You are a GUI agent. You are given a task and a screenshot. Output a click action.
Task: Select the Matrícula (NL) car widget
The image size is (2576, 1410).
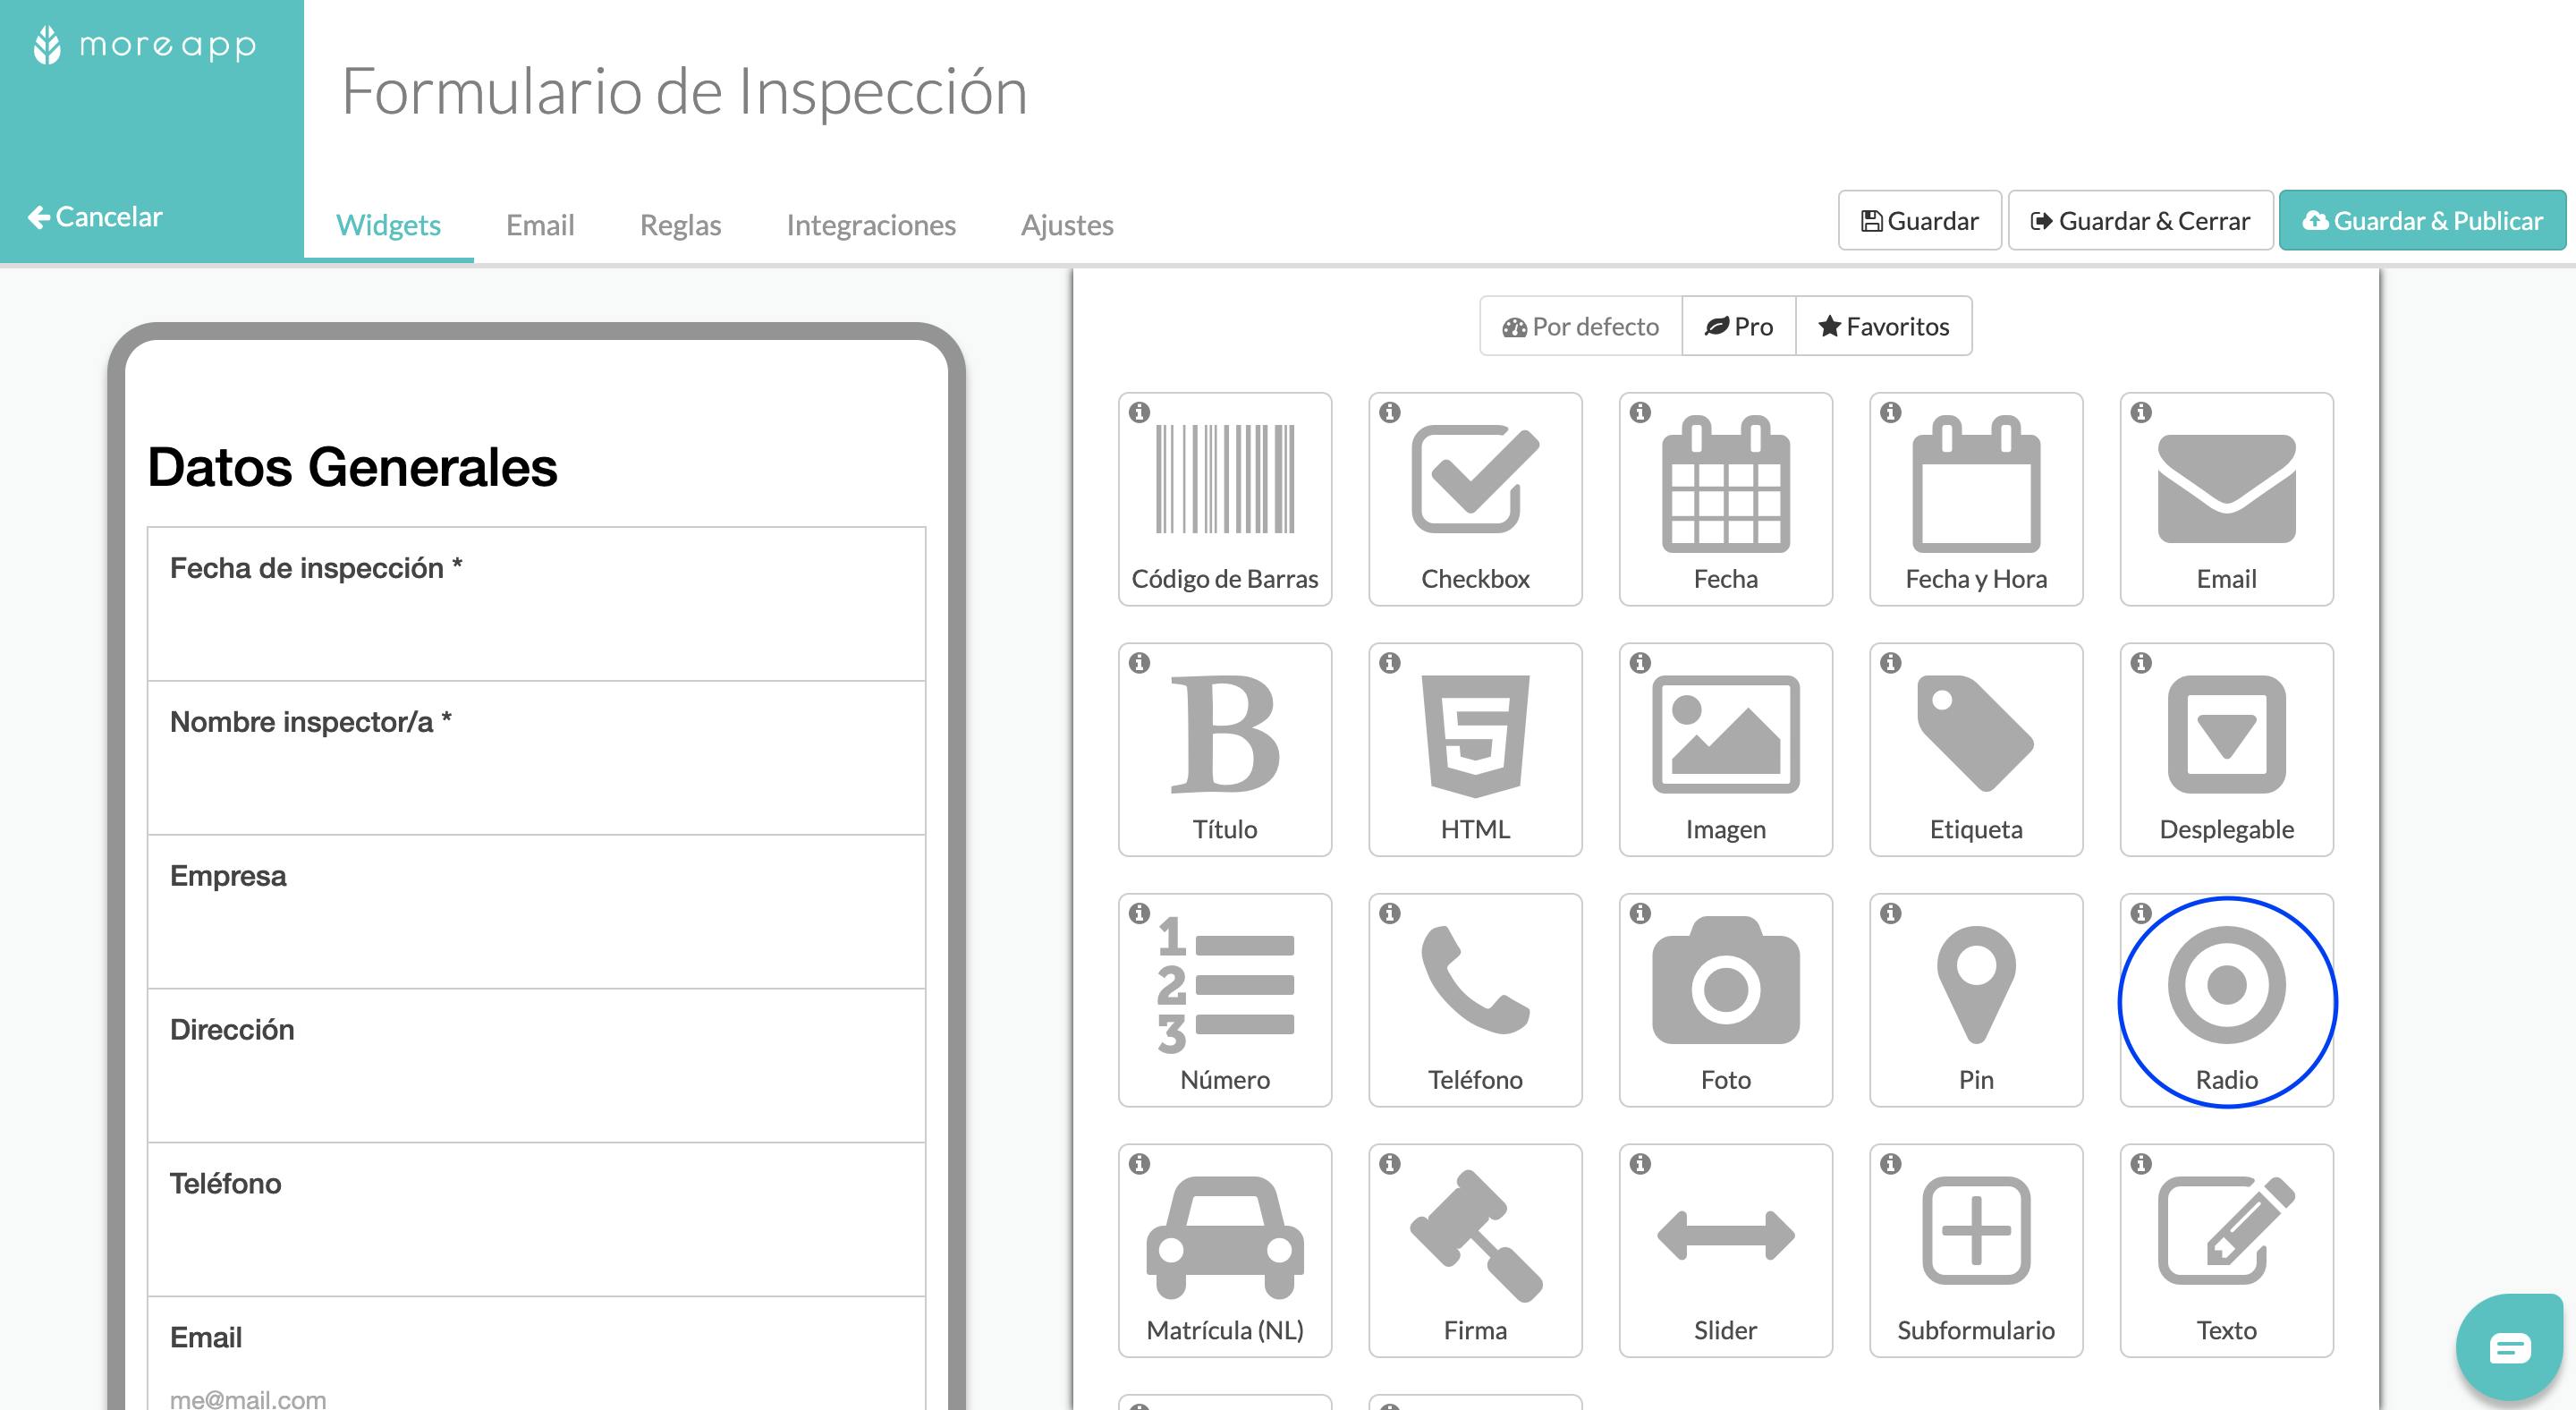(1225, 1251)
